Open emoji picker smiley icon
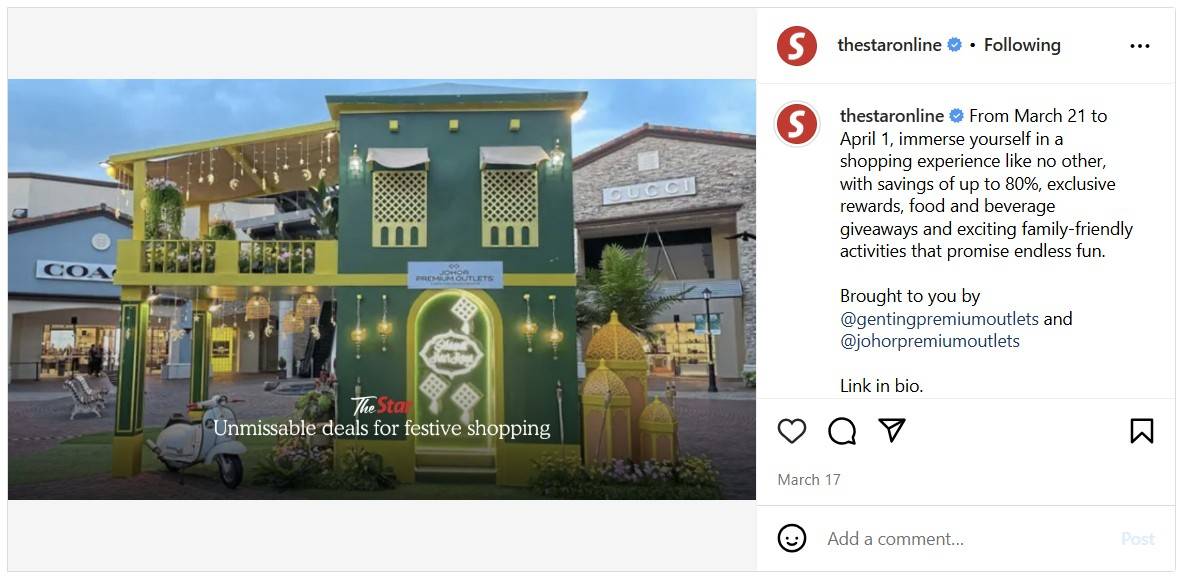The width and height of the screenshot is (1180, 576). 792,538
